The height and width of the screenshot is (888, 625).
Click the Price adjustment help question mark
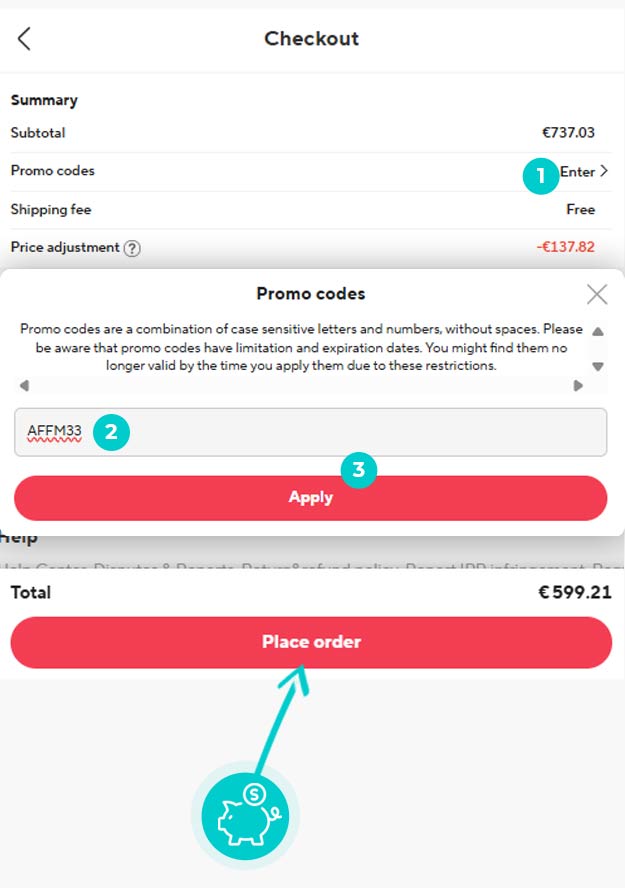131,248
